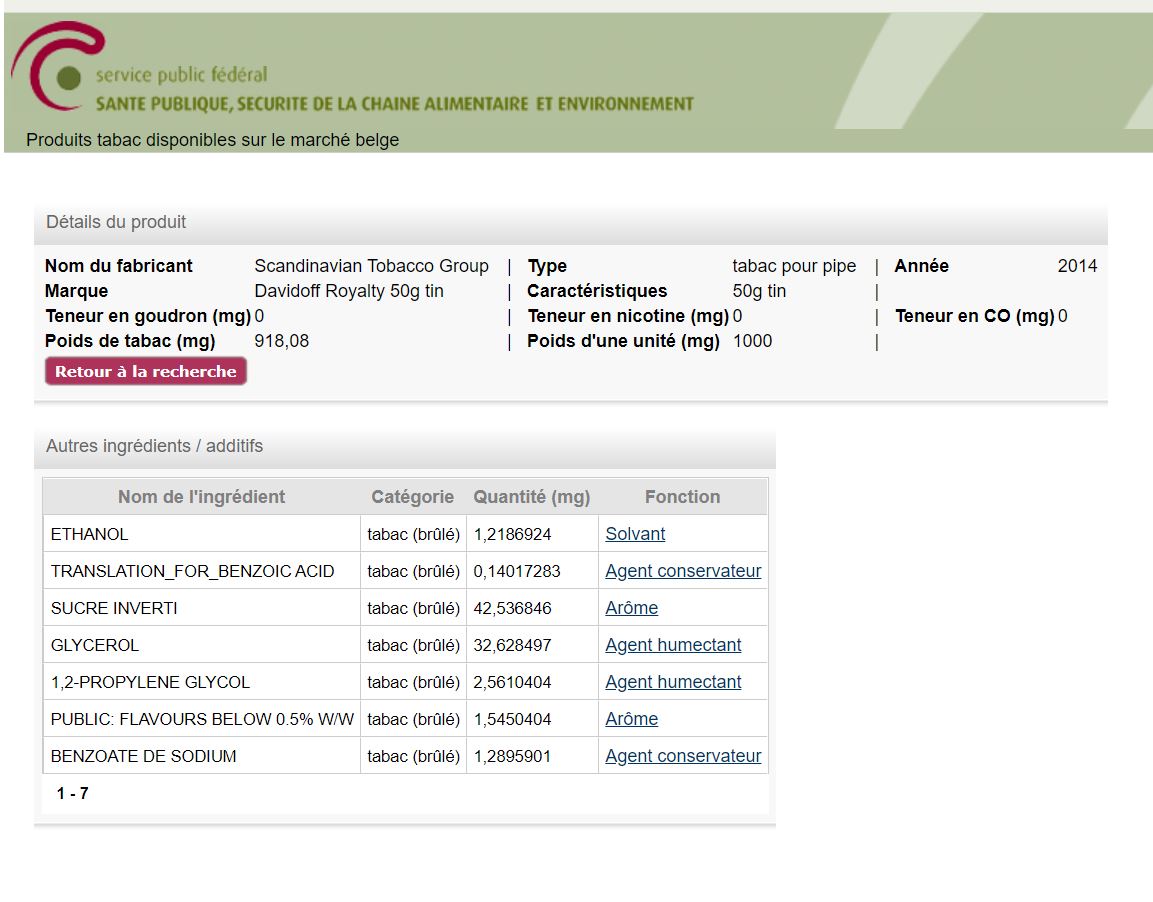The image size is (1153, 902).
Task: Click quantity value 1,5450404
Action: (513, 719)
